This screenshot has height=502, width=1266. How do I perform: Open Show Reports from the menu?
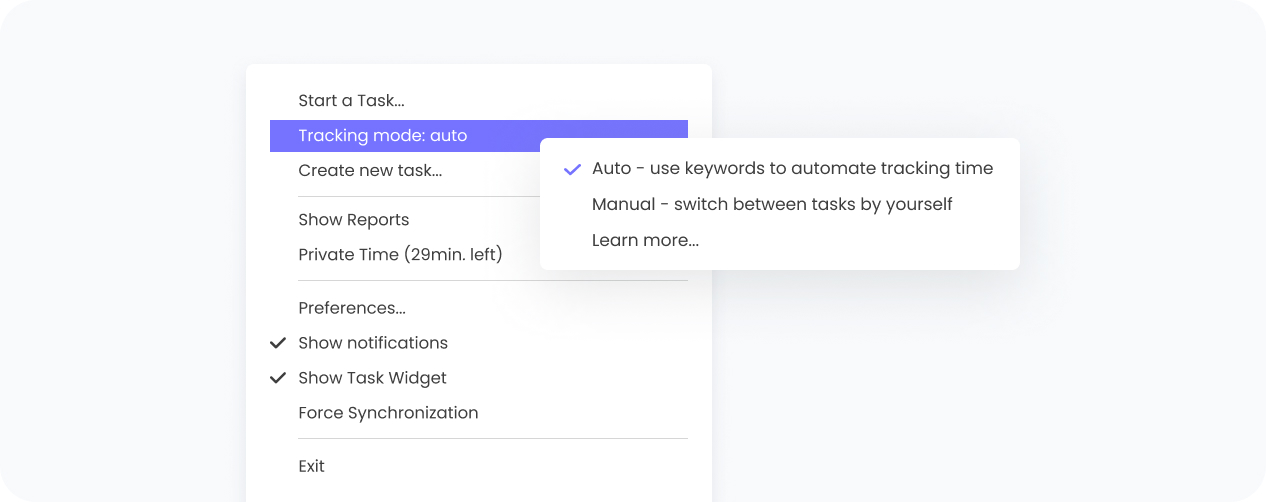(353, 219)
